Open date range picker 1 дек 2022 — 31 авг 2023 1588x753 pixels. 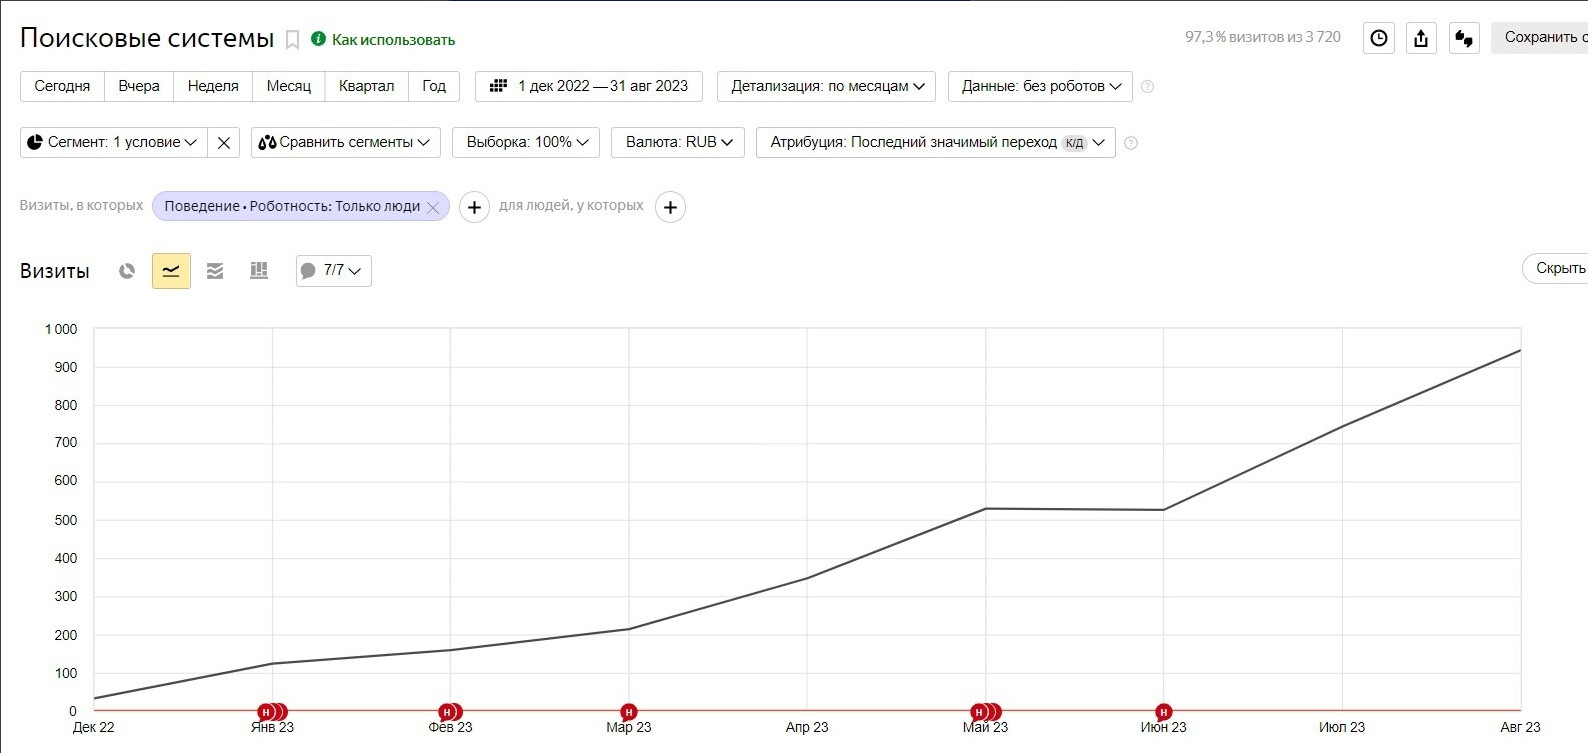click(589, 86)
